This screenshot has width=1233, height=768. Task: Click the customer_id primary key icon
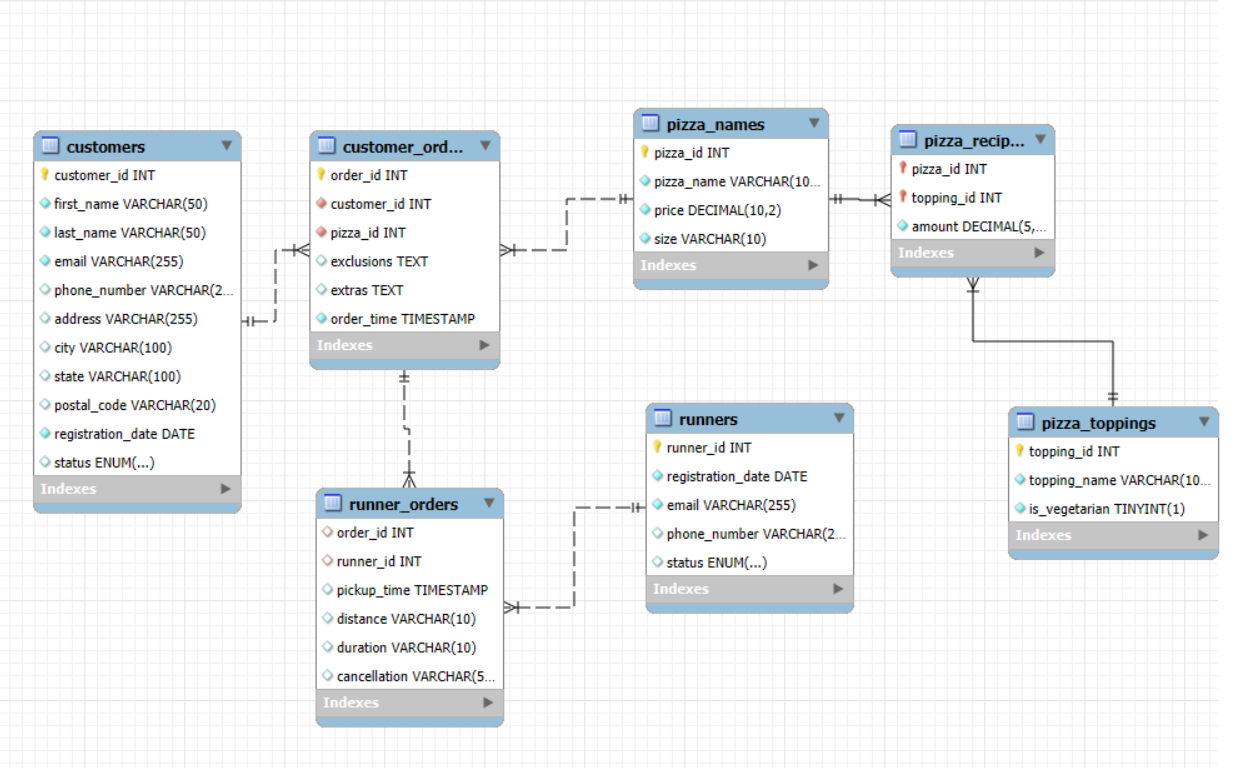click(x=44, y=175)
